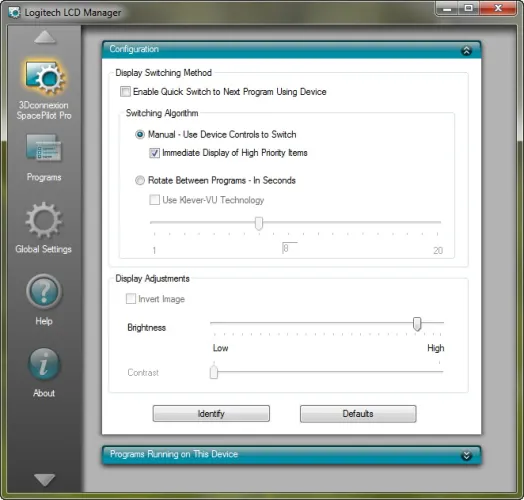Click the slider maximum value 20

(438, 250)
